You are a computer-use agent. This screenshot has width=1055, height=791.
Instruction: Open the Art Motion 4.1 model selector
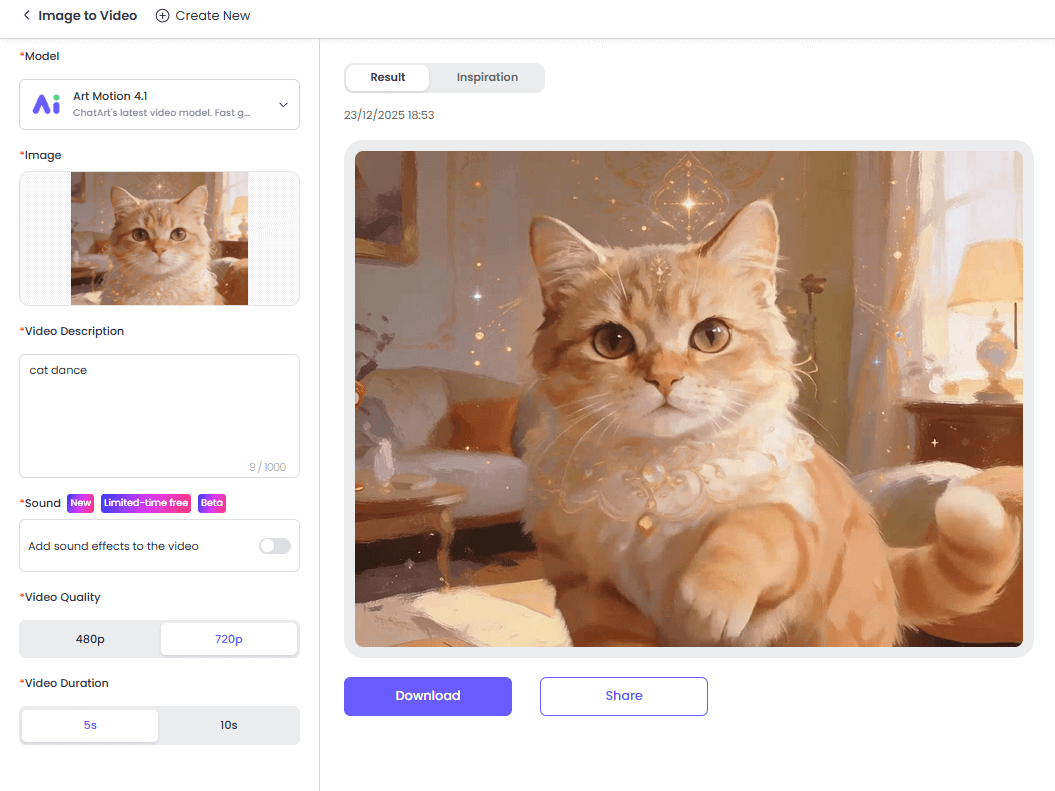160,104
